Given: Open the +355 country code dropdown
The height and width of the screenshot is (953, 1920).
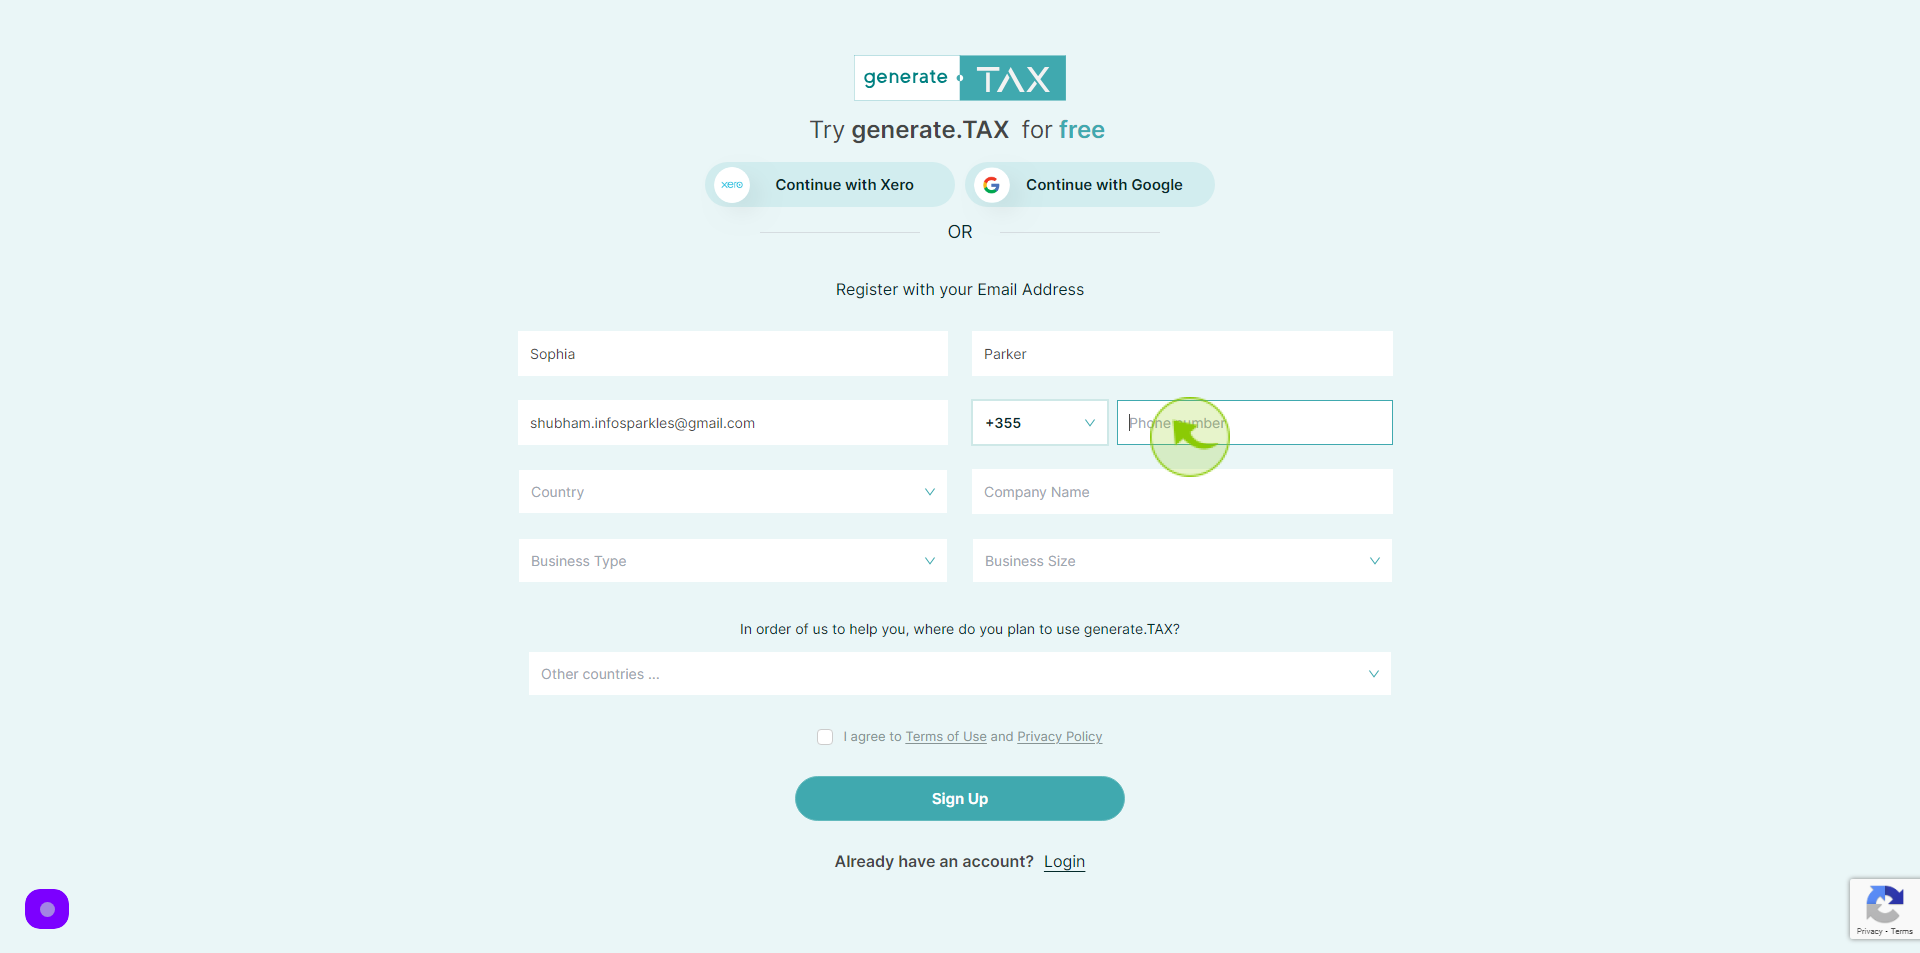Looking at the screenshot, I should coord(1040,423).
